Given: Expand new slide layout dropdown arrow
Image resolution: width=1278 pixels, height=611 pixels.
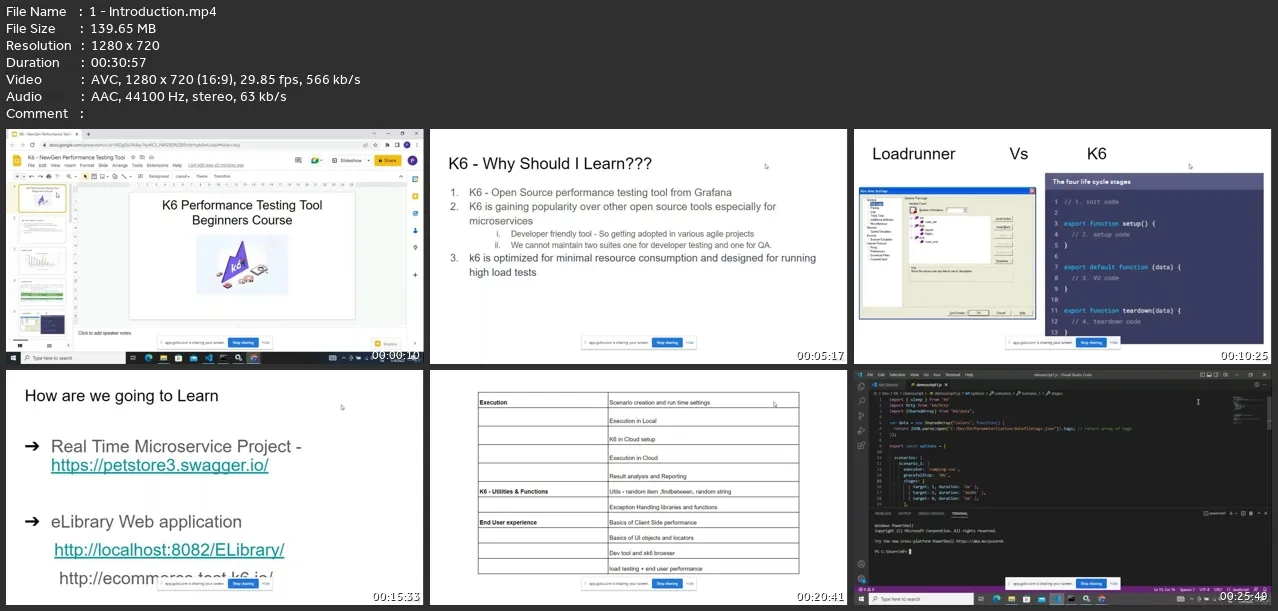Looking at the screenshot, I should pos(24,176).
